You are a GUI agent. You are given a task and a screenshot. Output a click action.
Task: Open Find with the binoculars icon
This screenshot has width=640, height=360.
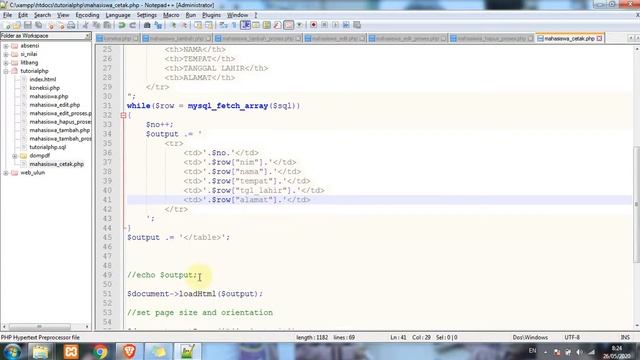[x=147, y=25]
